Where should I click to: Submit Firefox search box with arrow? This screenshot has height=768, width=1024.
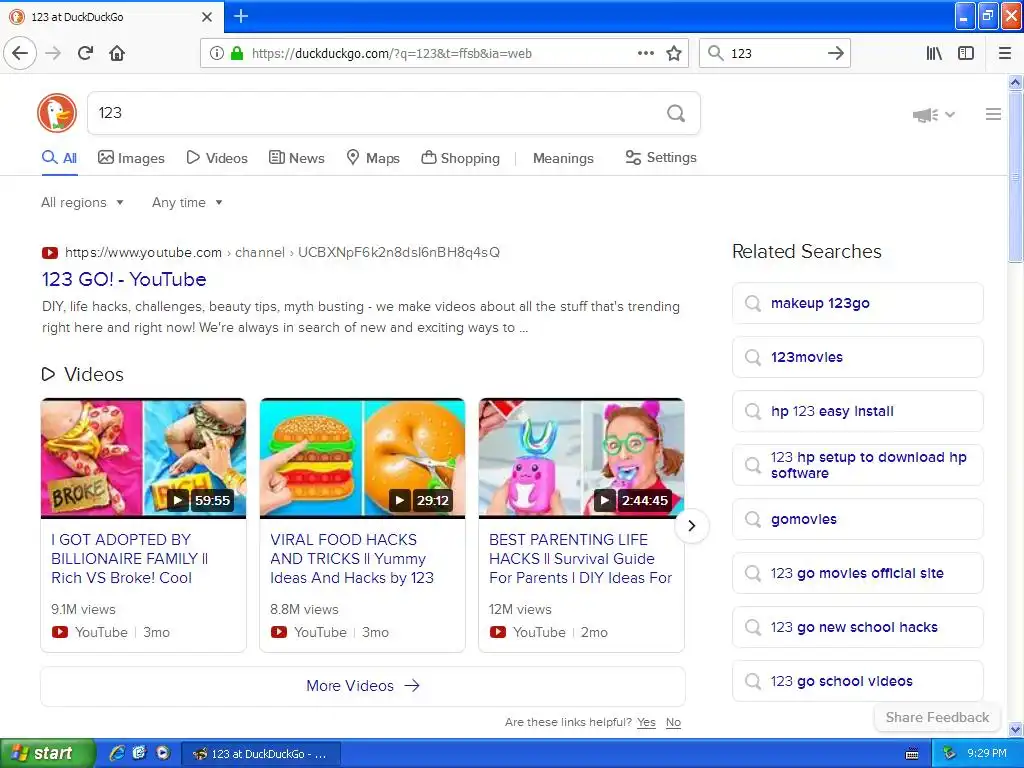coord(835,53)
